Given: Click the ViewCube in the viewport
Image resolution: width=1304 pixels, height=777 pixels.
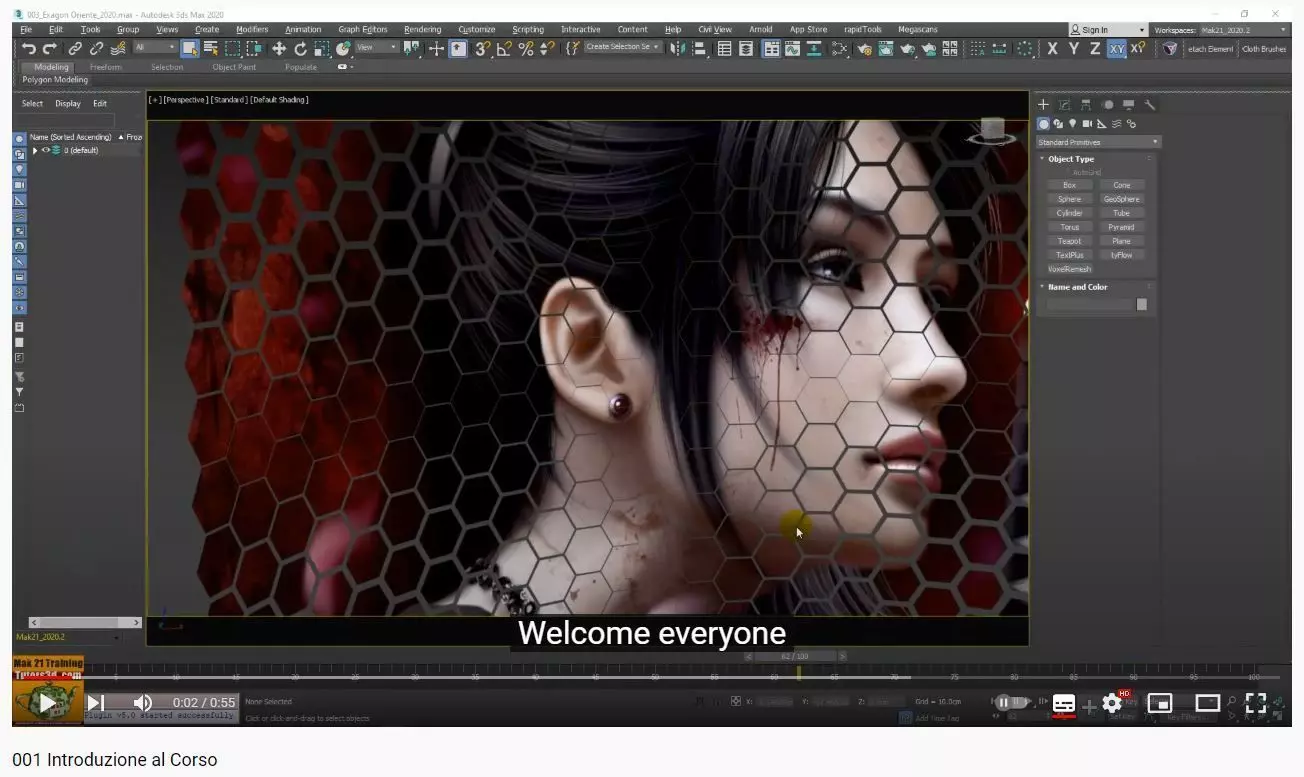Looking at the screenshot, I should click(x=992, y=132).
